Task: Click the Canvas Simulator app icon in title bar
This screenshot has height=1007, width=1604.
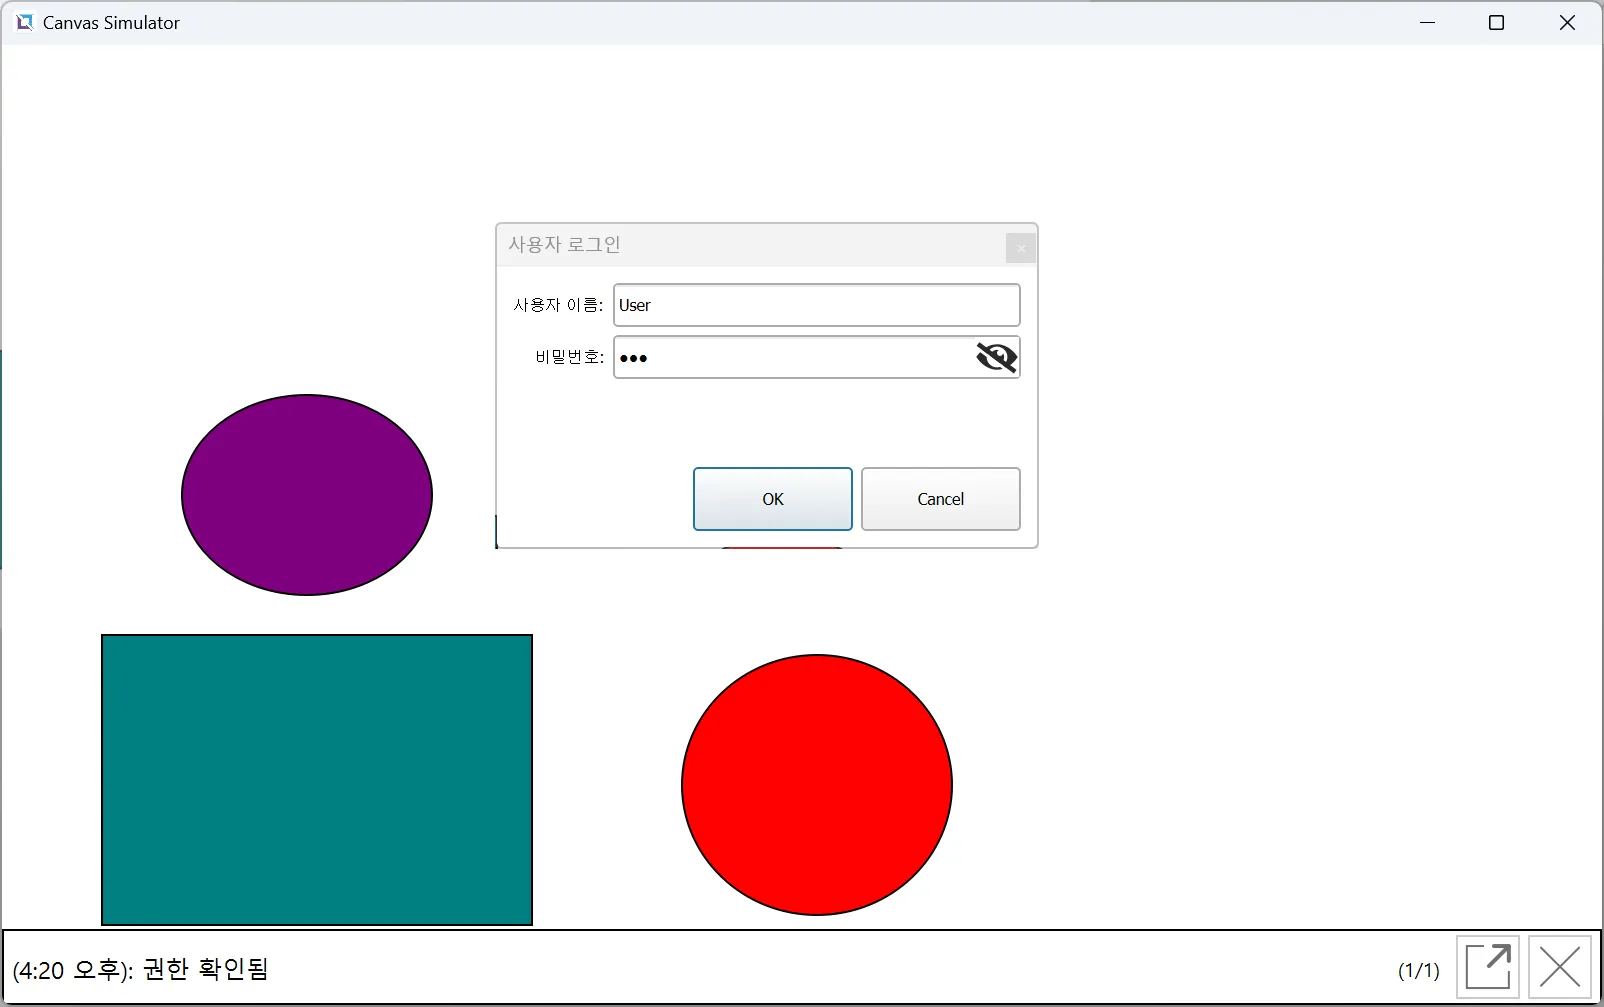Action: click(x=24, y=22)
